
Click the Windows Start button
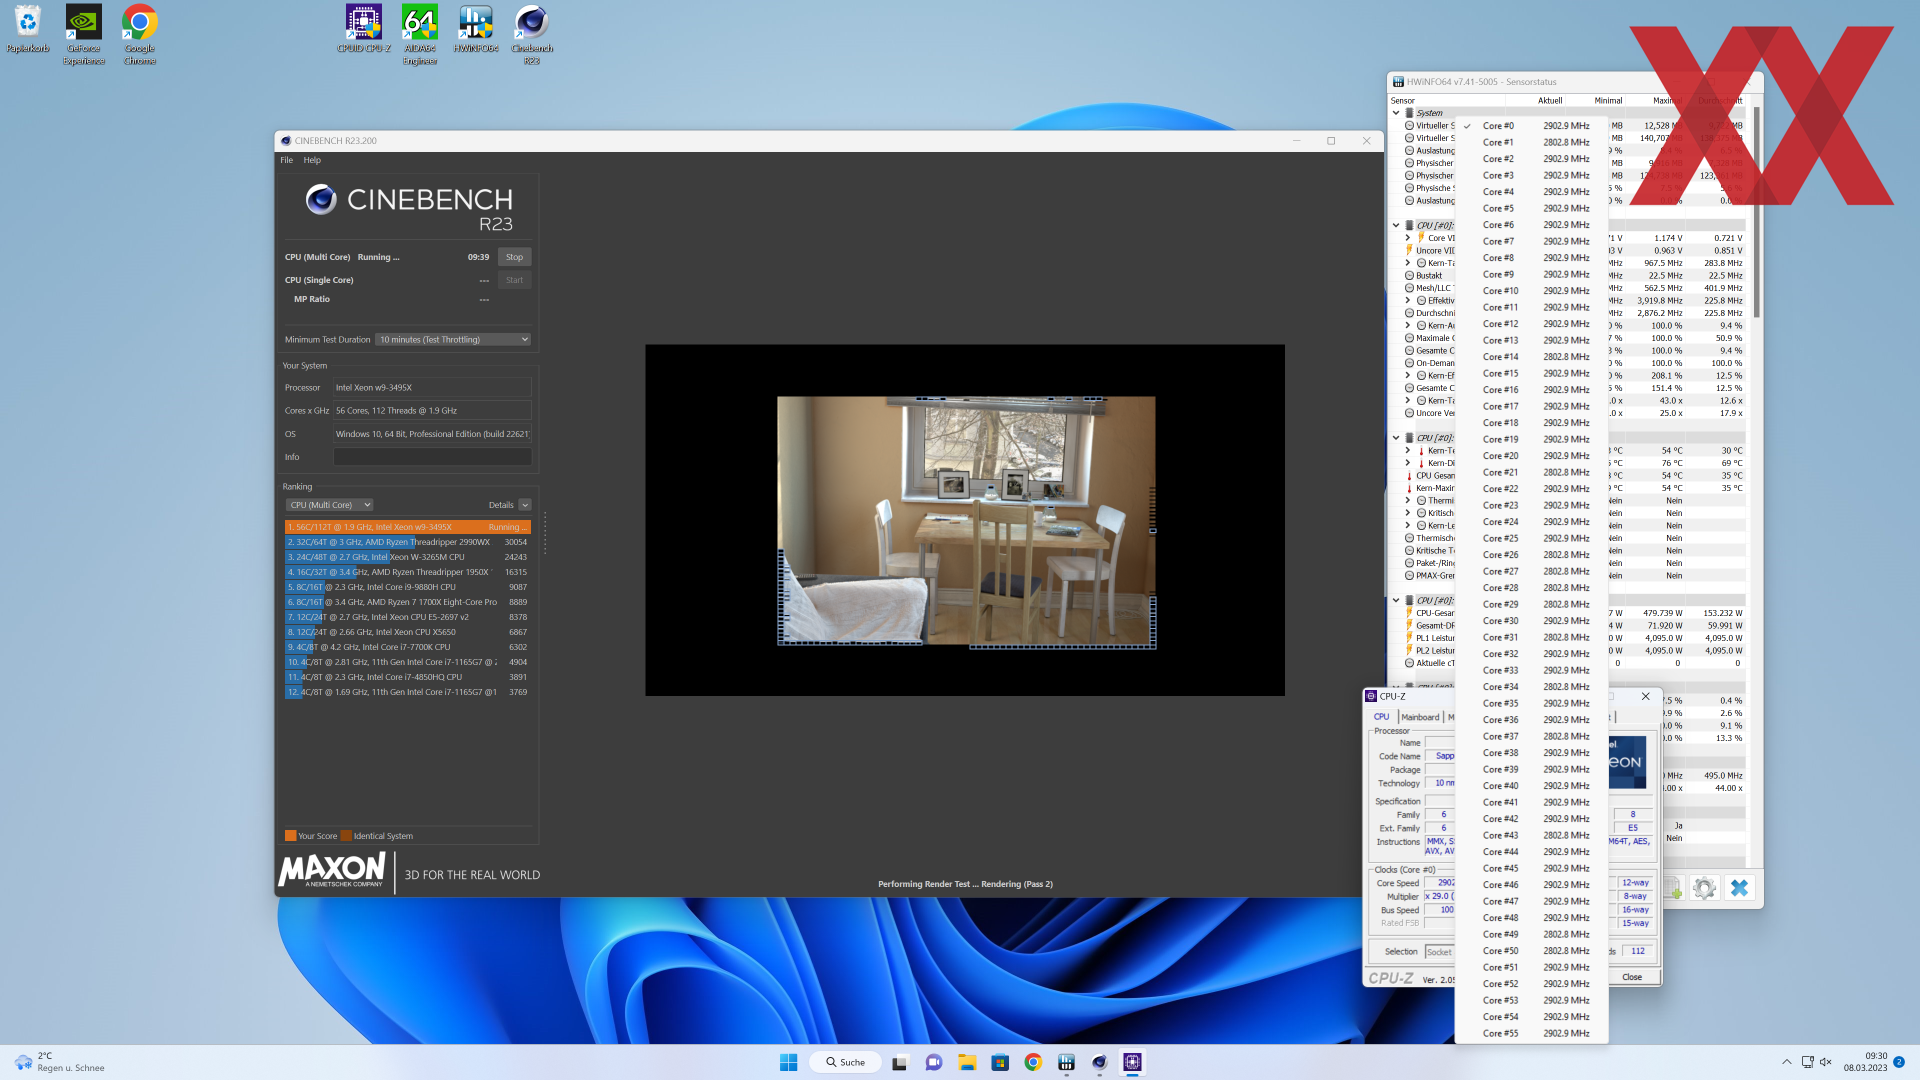[788, 1062]
